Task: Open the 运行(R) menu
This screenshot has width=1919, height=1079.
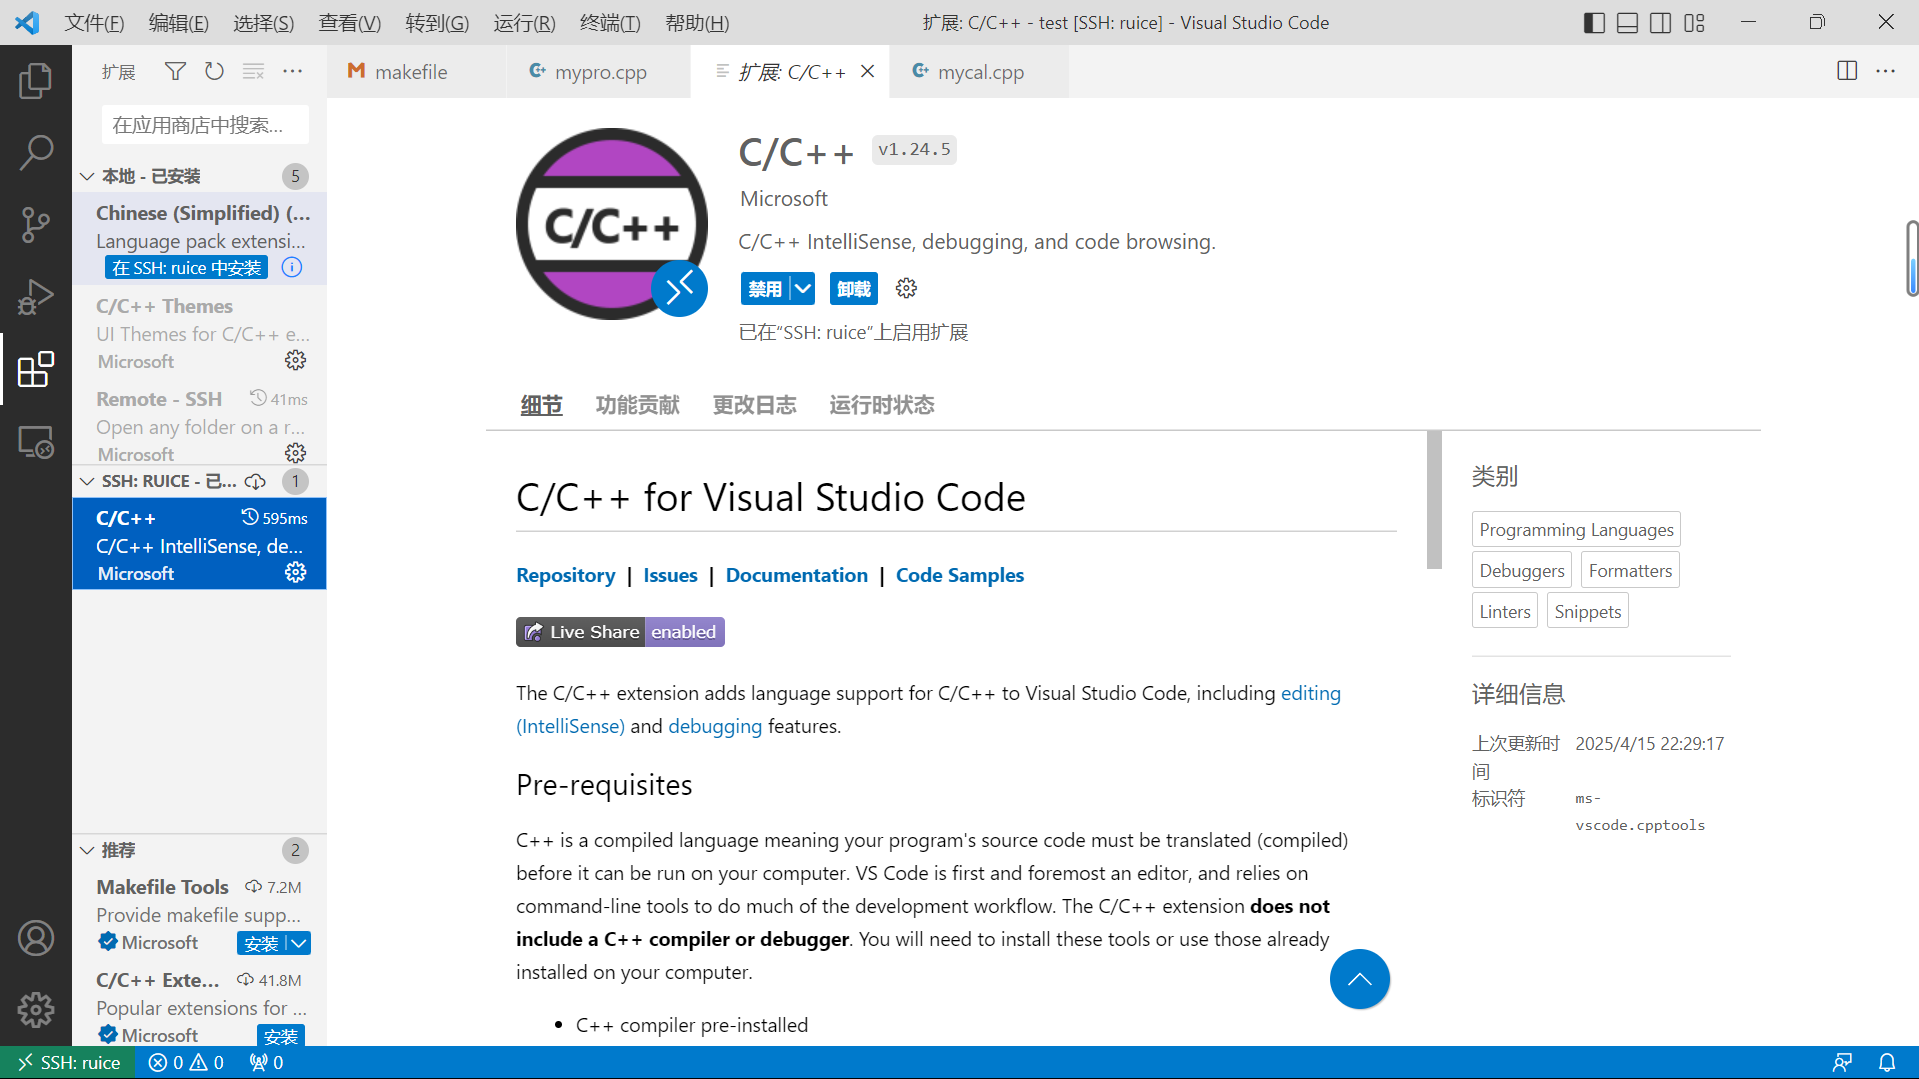Action: coord(524,22)
